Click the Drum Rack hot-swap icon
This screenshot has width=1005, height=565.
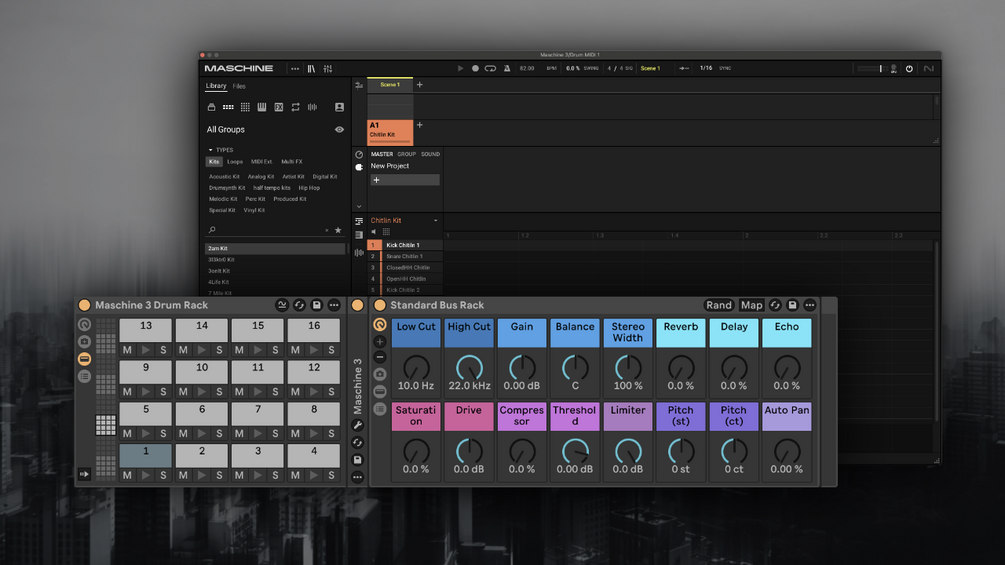[x=299, y=306]
